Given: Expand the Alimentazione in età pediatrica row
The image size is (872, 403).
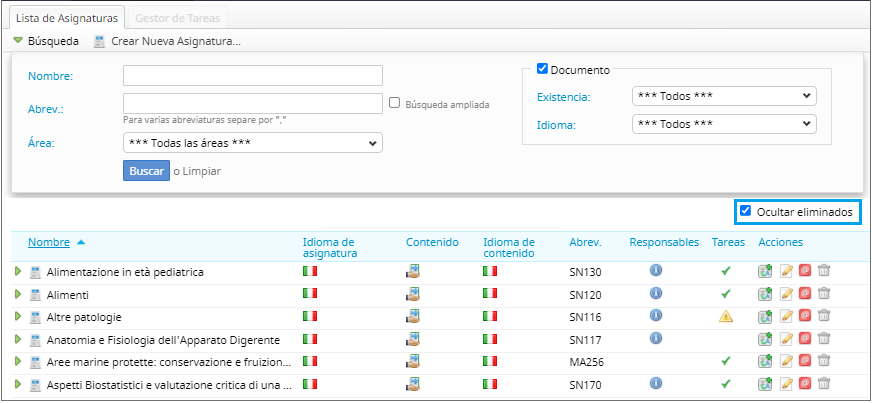Looking at the screenshot, I should tap(18, 271).
